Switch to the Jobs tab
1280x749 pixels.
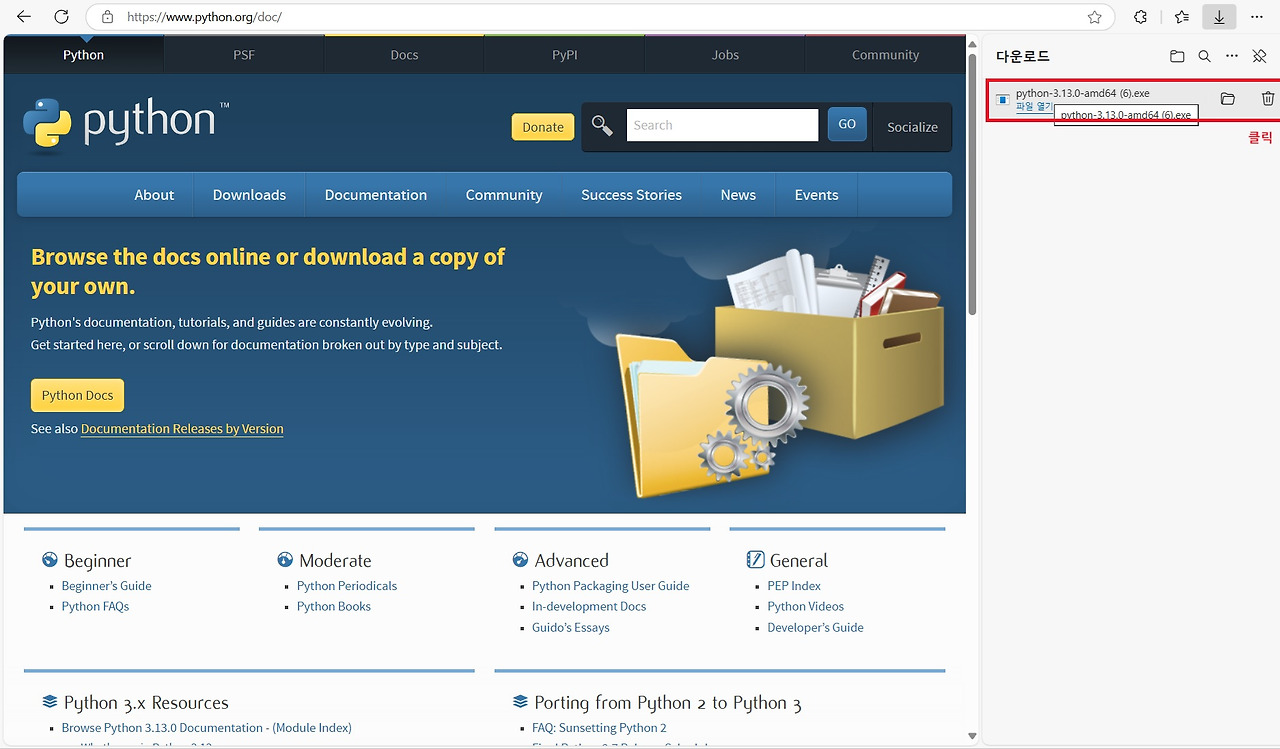[725, 55]
